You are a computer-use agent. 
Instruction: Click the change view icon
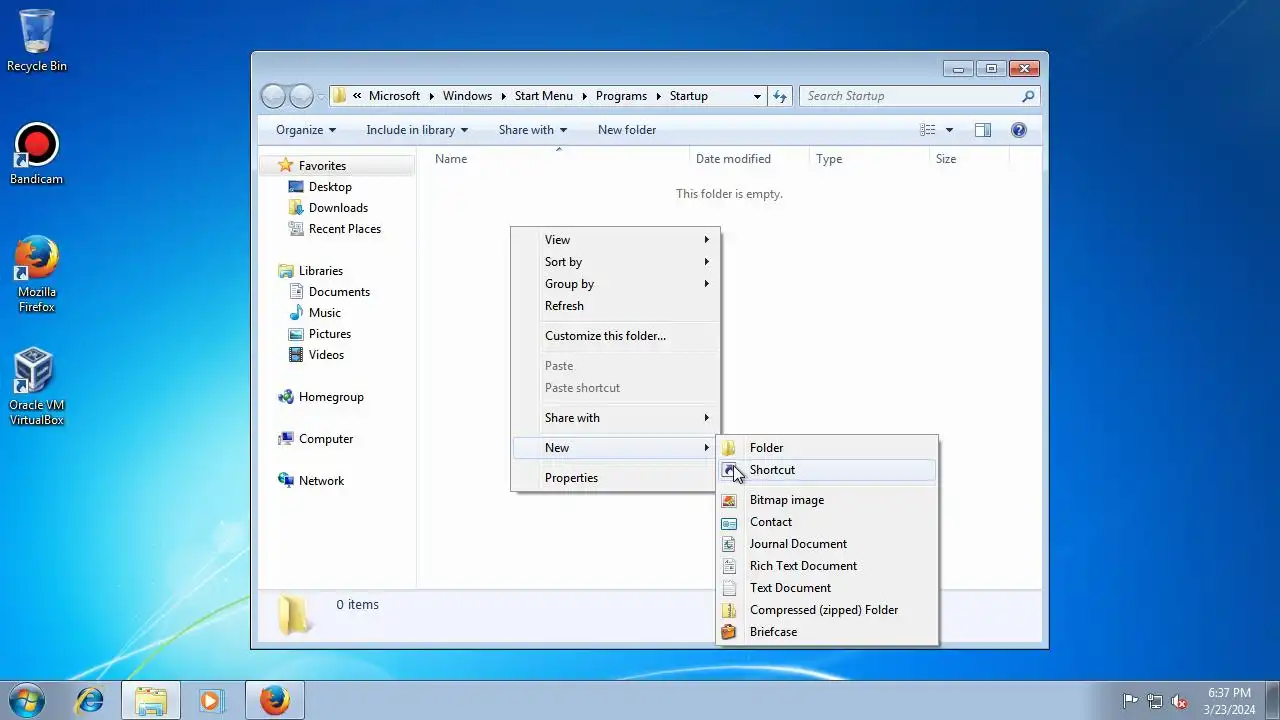click(x=927, y=130)
